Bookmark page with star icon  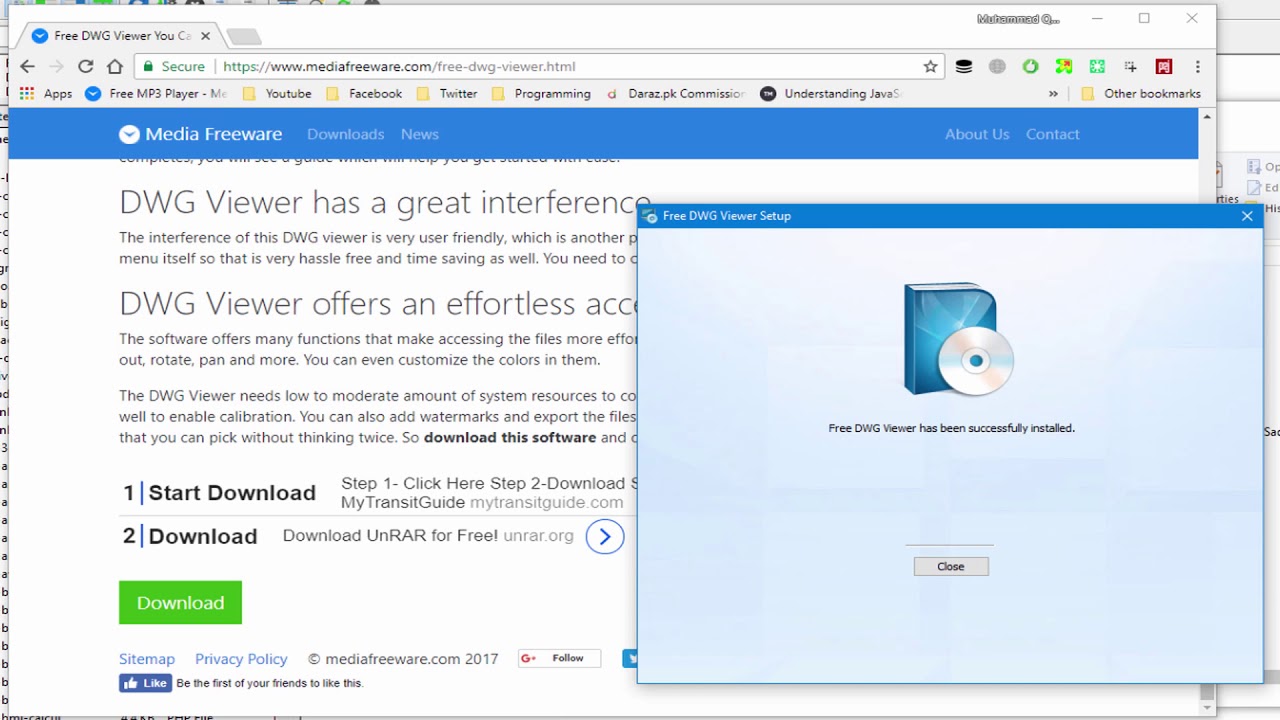(930, 66)
